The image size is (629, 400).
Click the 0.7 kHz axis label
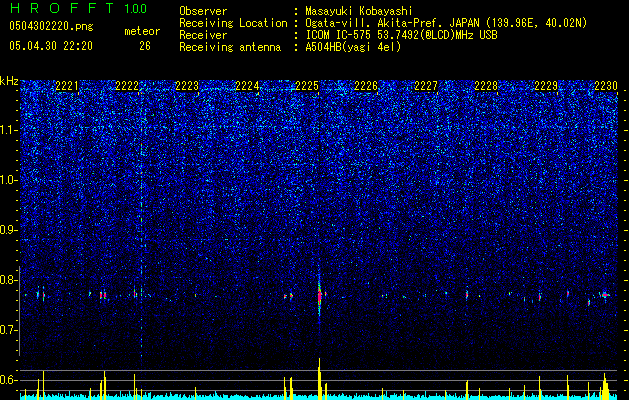pyautogui.click(x=9, y=330)
